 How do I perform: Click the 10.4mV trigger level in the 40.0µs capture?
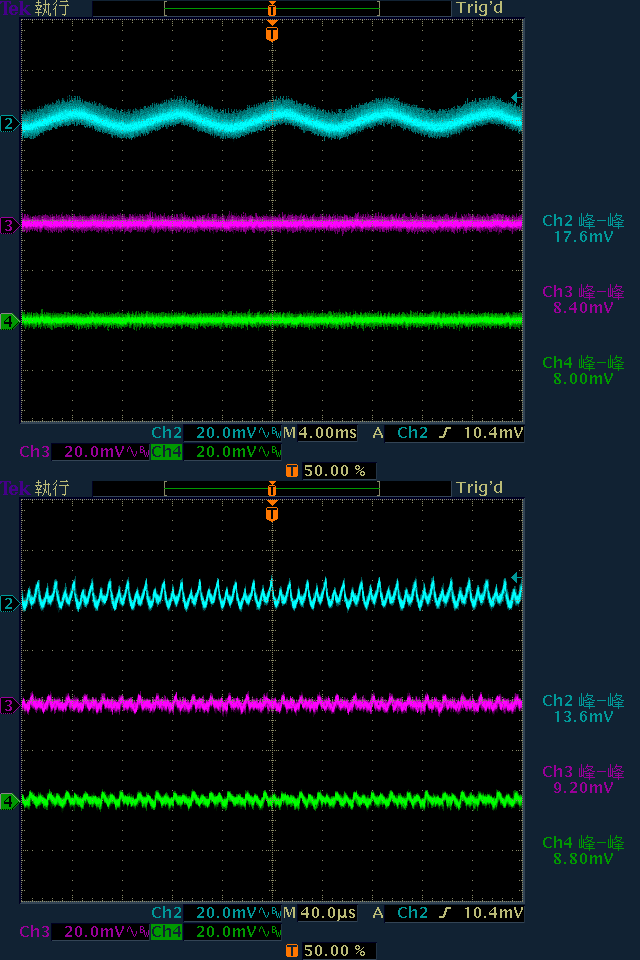tap(493, 913)
